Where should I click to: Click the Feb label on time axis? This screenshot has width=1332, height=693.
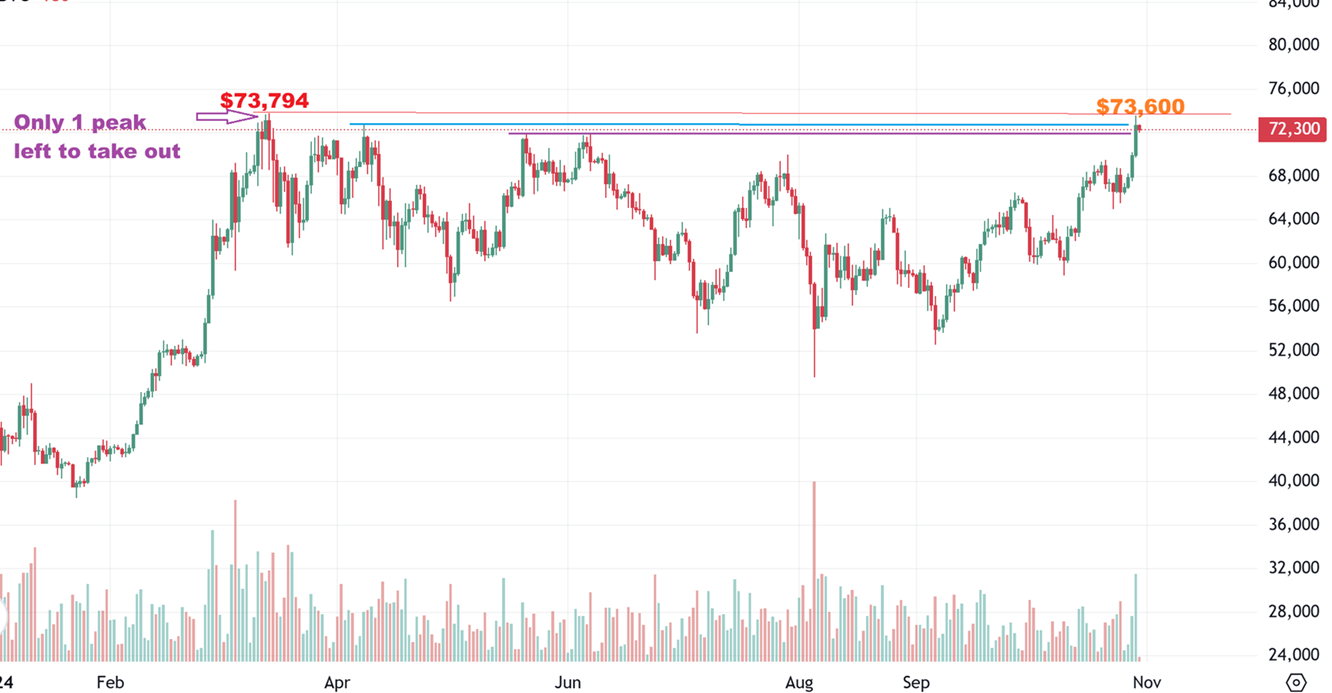[x=110, y=683]
